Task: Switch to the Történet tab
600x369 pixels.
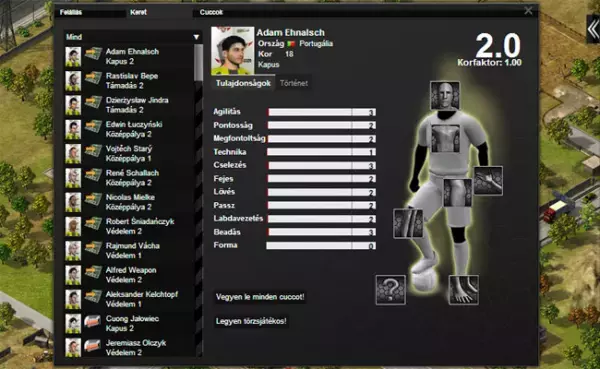Action: coord(294,83)
